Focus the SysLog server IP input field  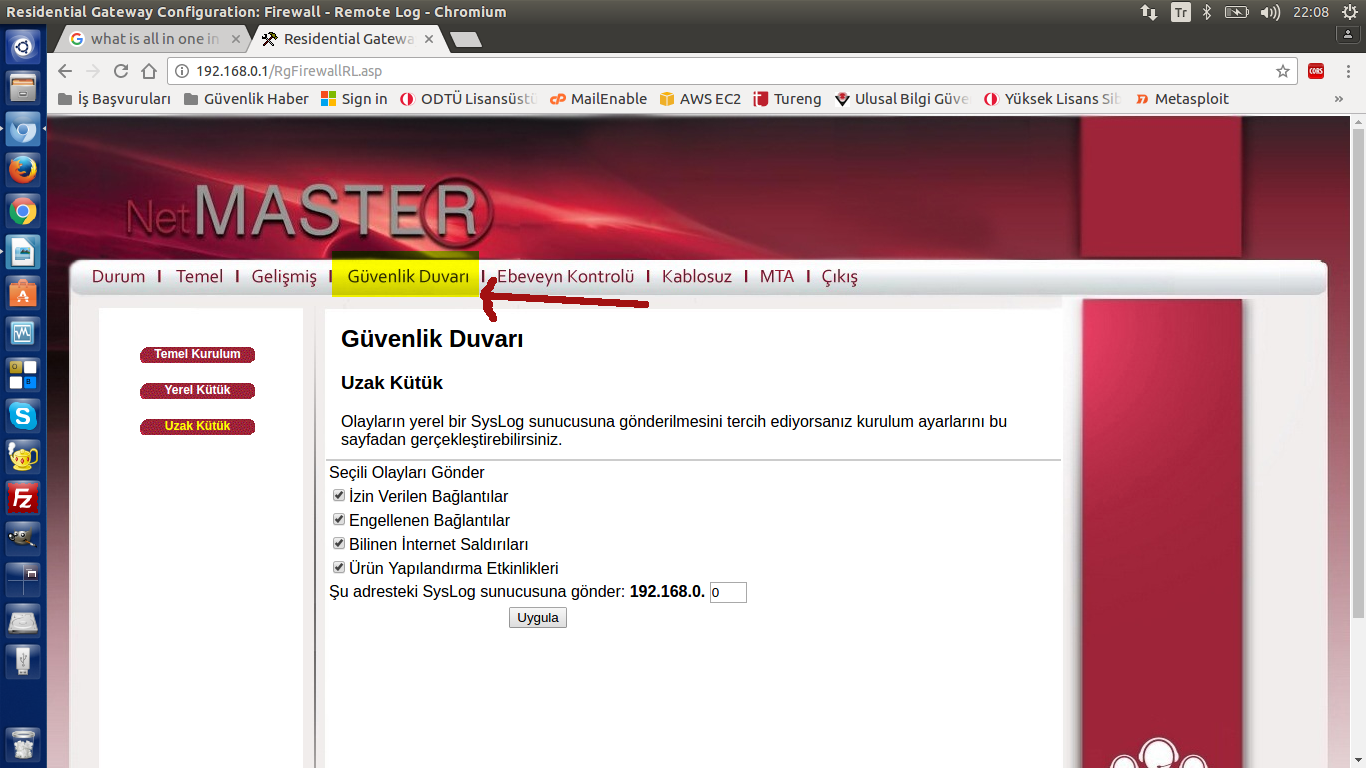point(728,592)
